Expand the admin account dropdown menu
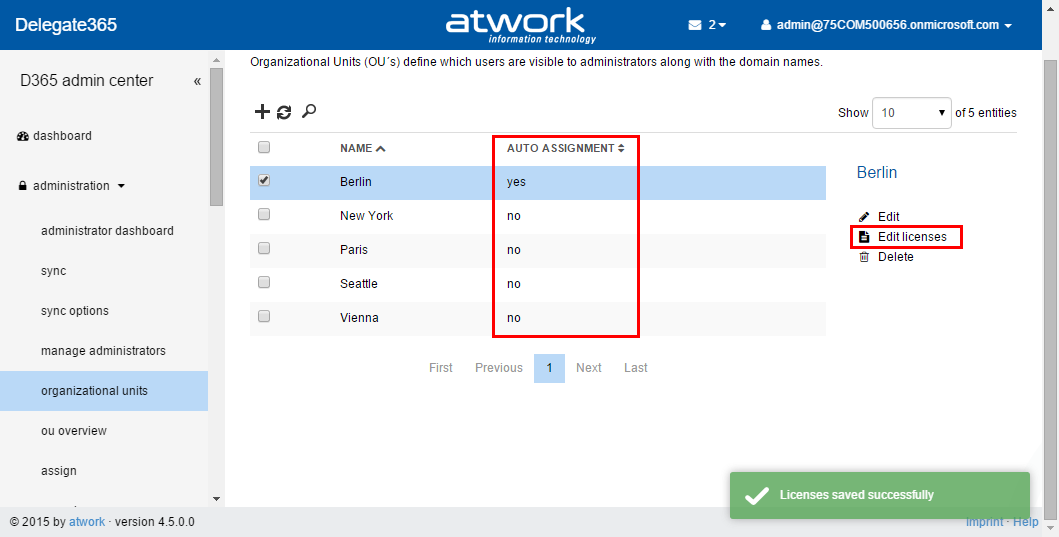The image size is (1059, 537). pos(1008,26)
